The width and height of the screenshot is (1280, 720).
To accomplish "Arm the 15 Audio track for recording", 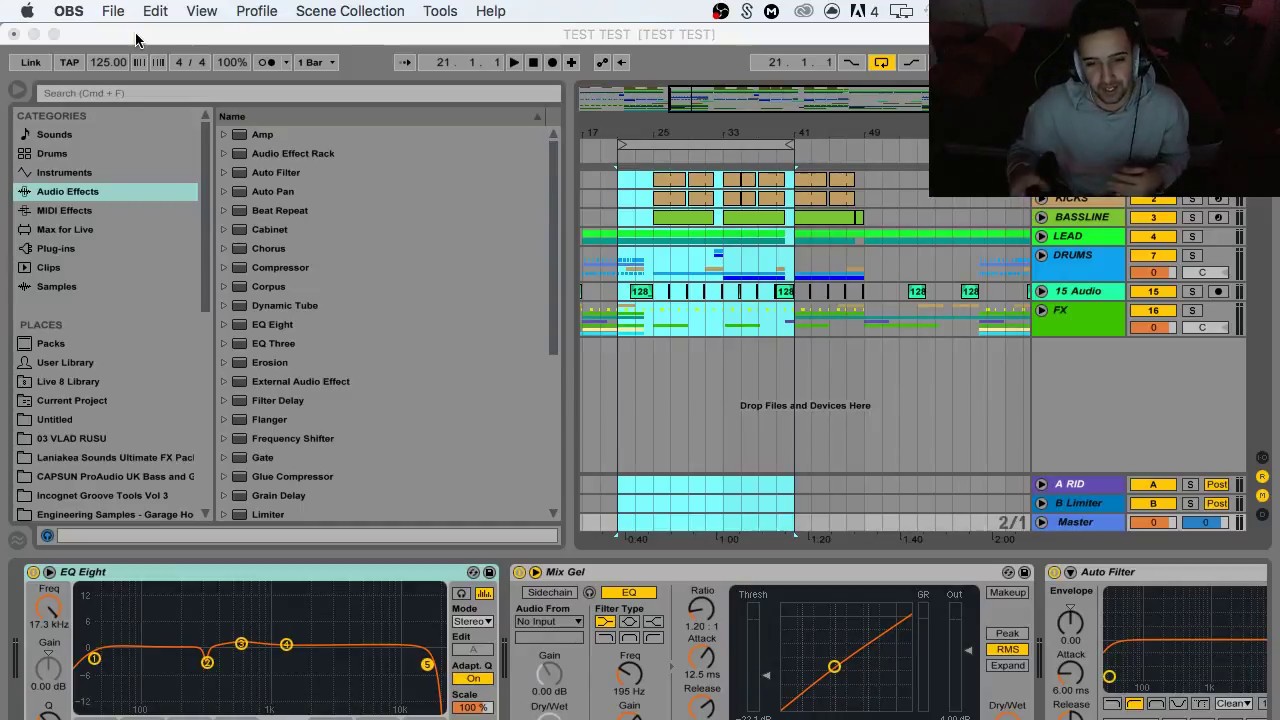I will (x=1218, y=291).
